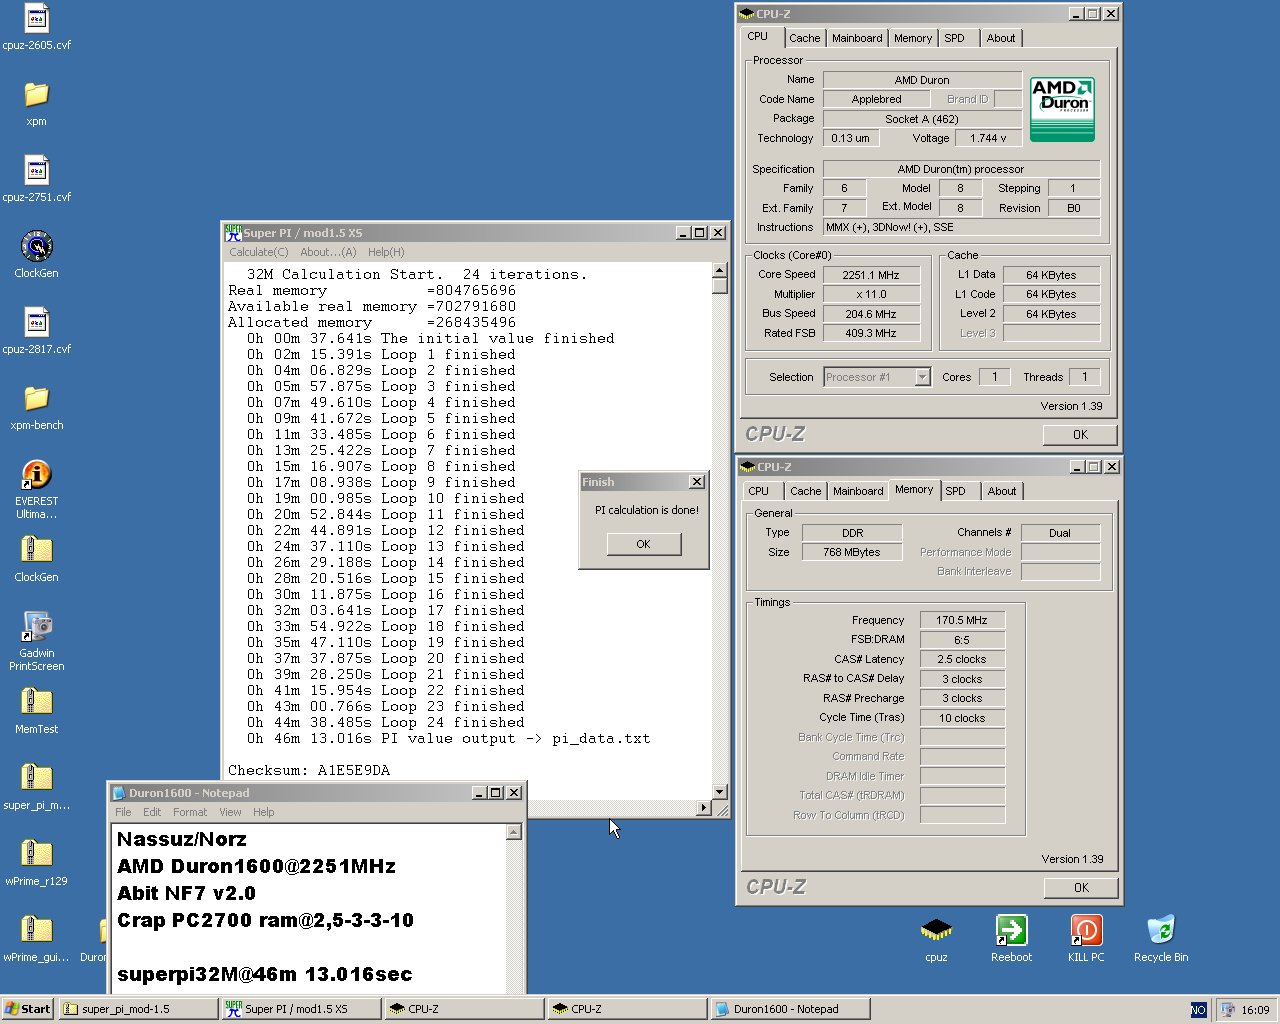Open CPU tab in bottom CPU-Z window

point(759,491)
